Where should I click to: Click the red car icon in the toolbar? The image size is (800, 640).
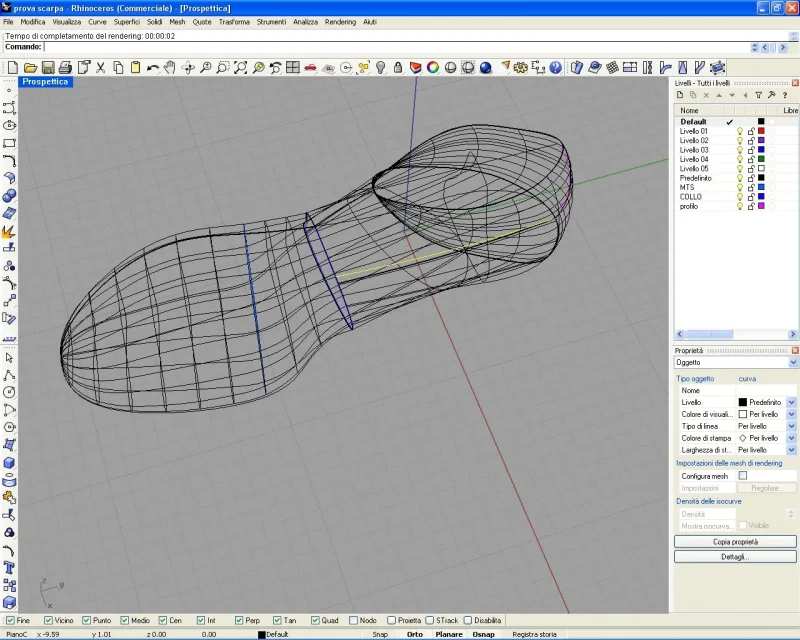(310, 67)
